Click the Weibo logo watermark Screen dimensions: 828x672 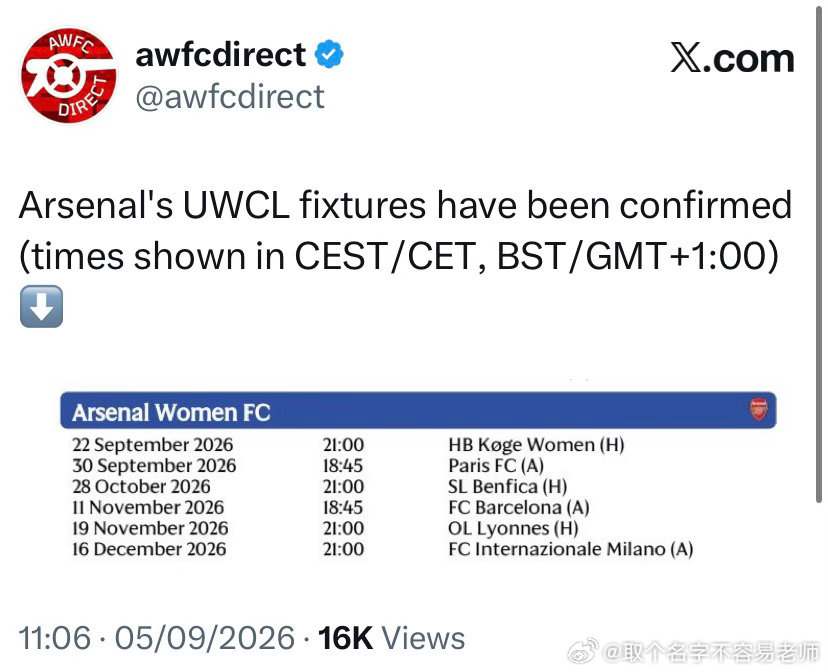[x=583, y=651]
